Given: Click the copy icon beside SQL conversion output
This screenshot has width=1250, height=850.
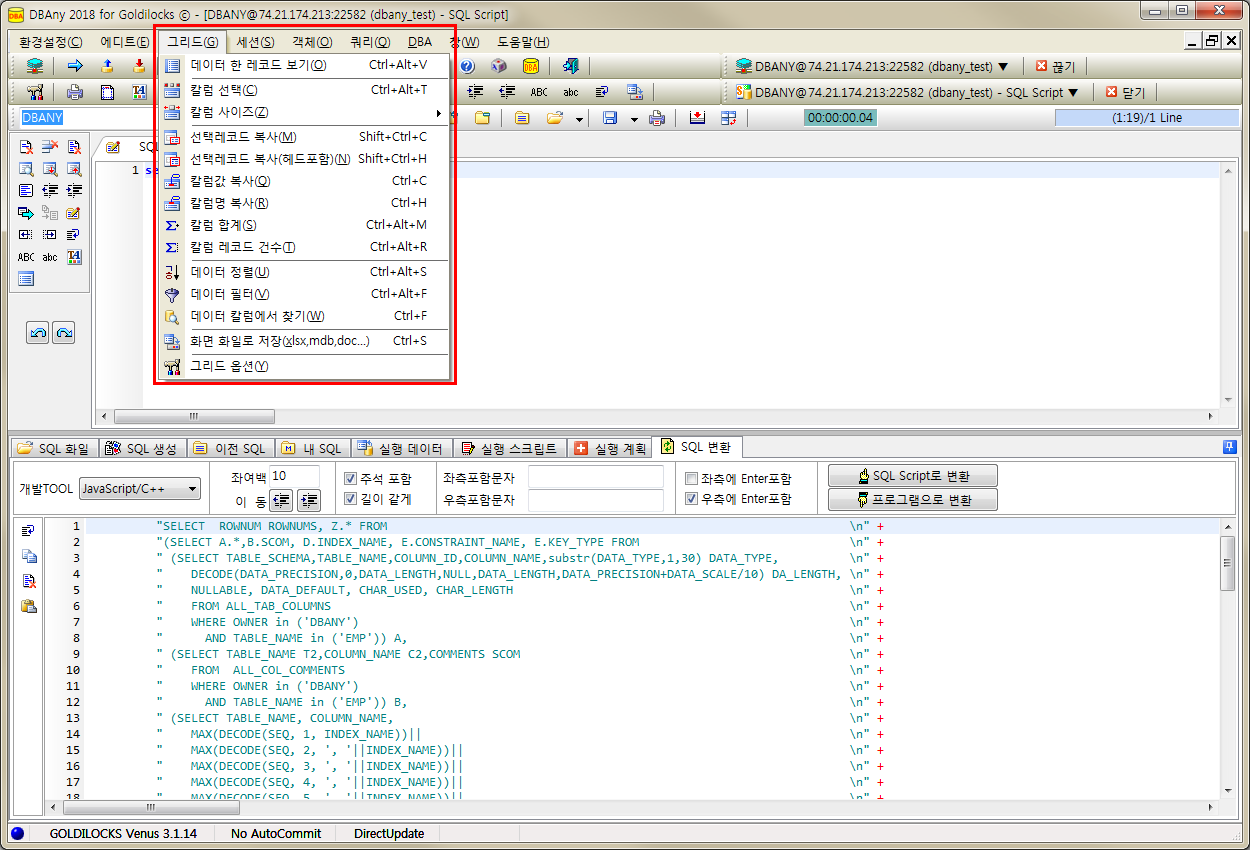Looking at the screenshot, I should point(29,555).
